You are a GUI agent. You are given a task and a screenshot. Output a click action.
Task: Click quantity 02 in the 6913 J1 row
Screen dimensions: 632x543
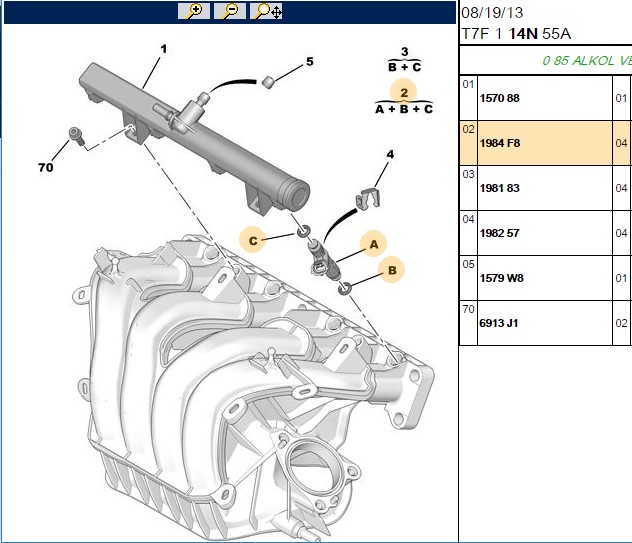[x=622, y=323]
